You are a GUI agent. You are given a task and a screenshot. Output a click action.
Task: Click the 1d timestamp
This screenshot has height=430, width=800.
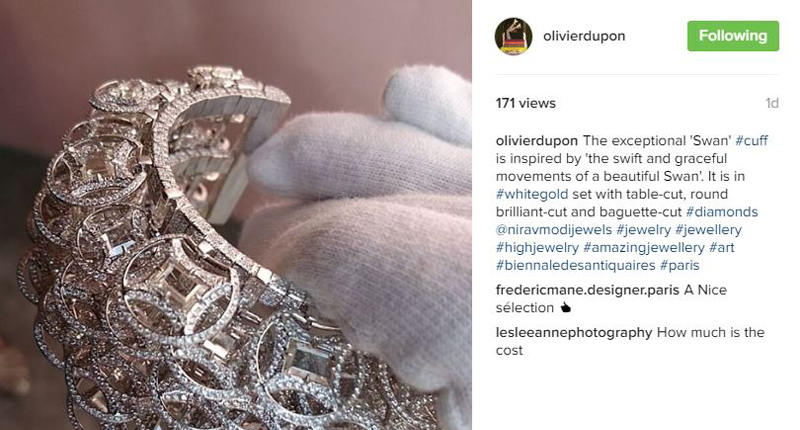coord(772,103)
